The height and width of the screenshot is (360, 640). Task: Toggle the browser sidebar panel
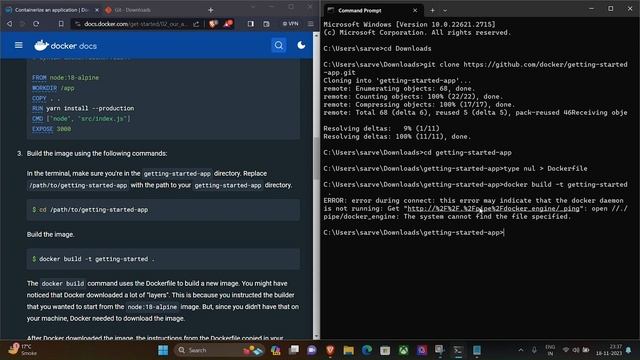coord(251,24)
